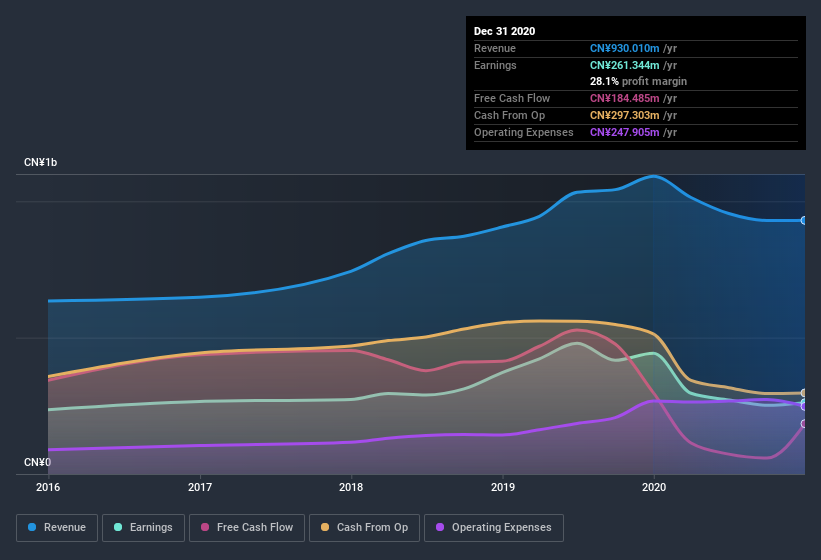Image resolution: width=821 pixels, height=560 pixels.
Task: Click the Operating Expenses label in tooltip
Action: tap(524, 132)
